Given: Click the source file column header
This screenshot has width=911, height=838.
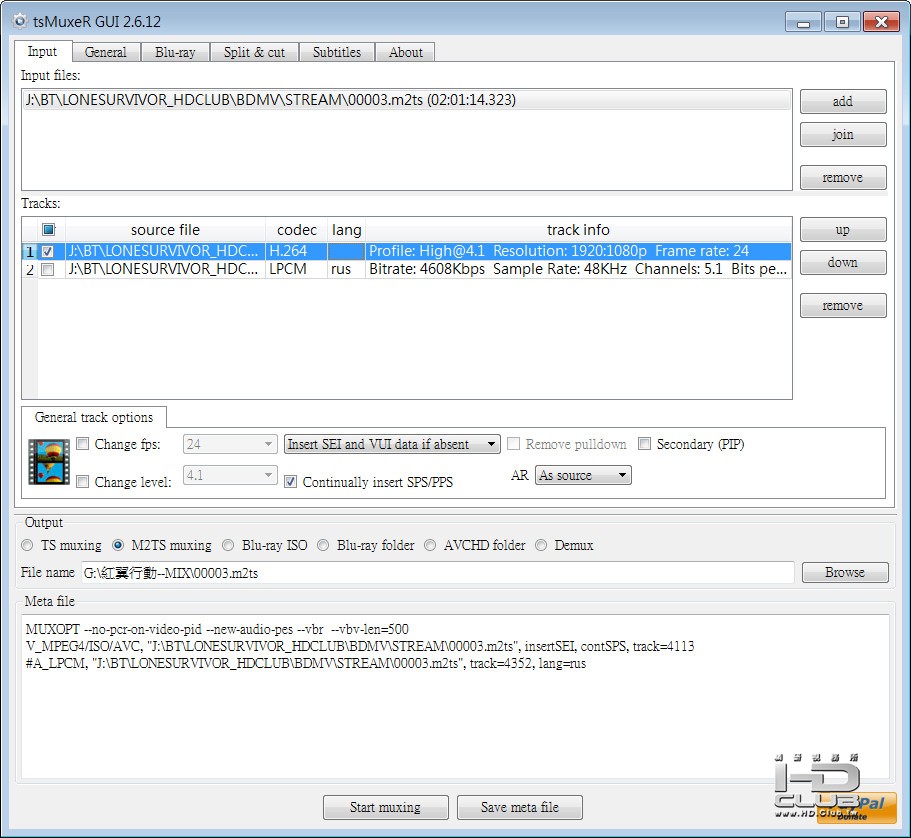Looking at the screenshot, I should tap(166, 230).
